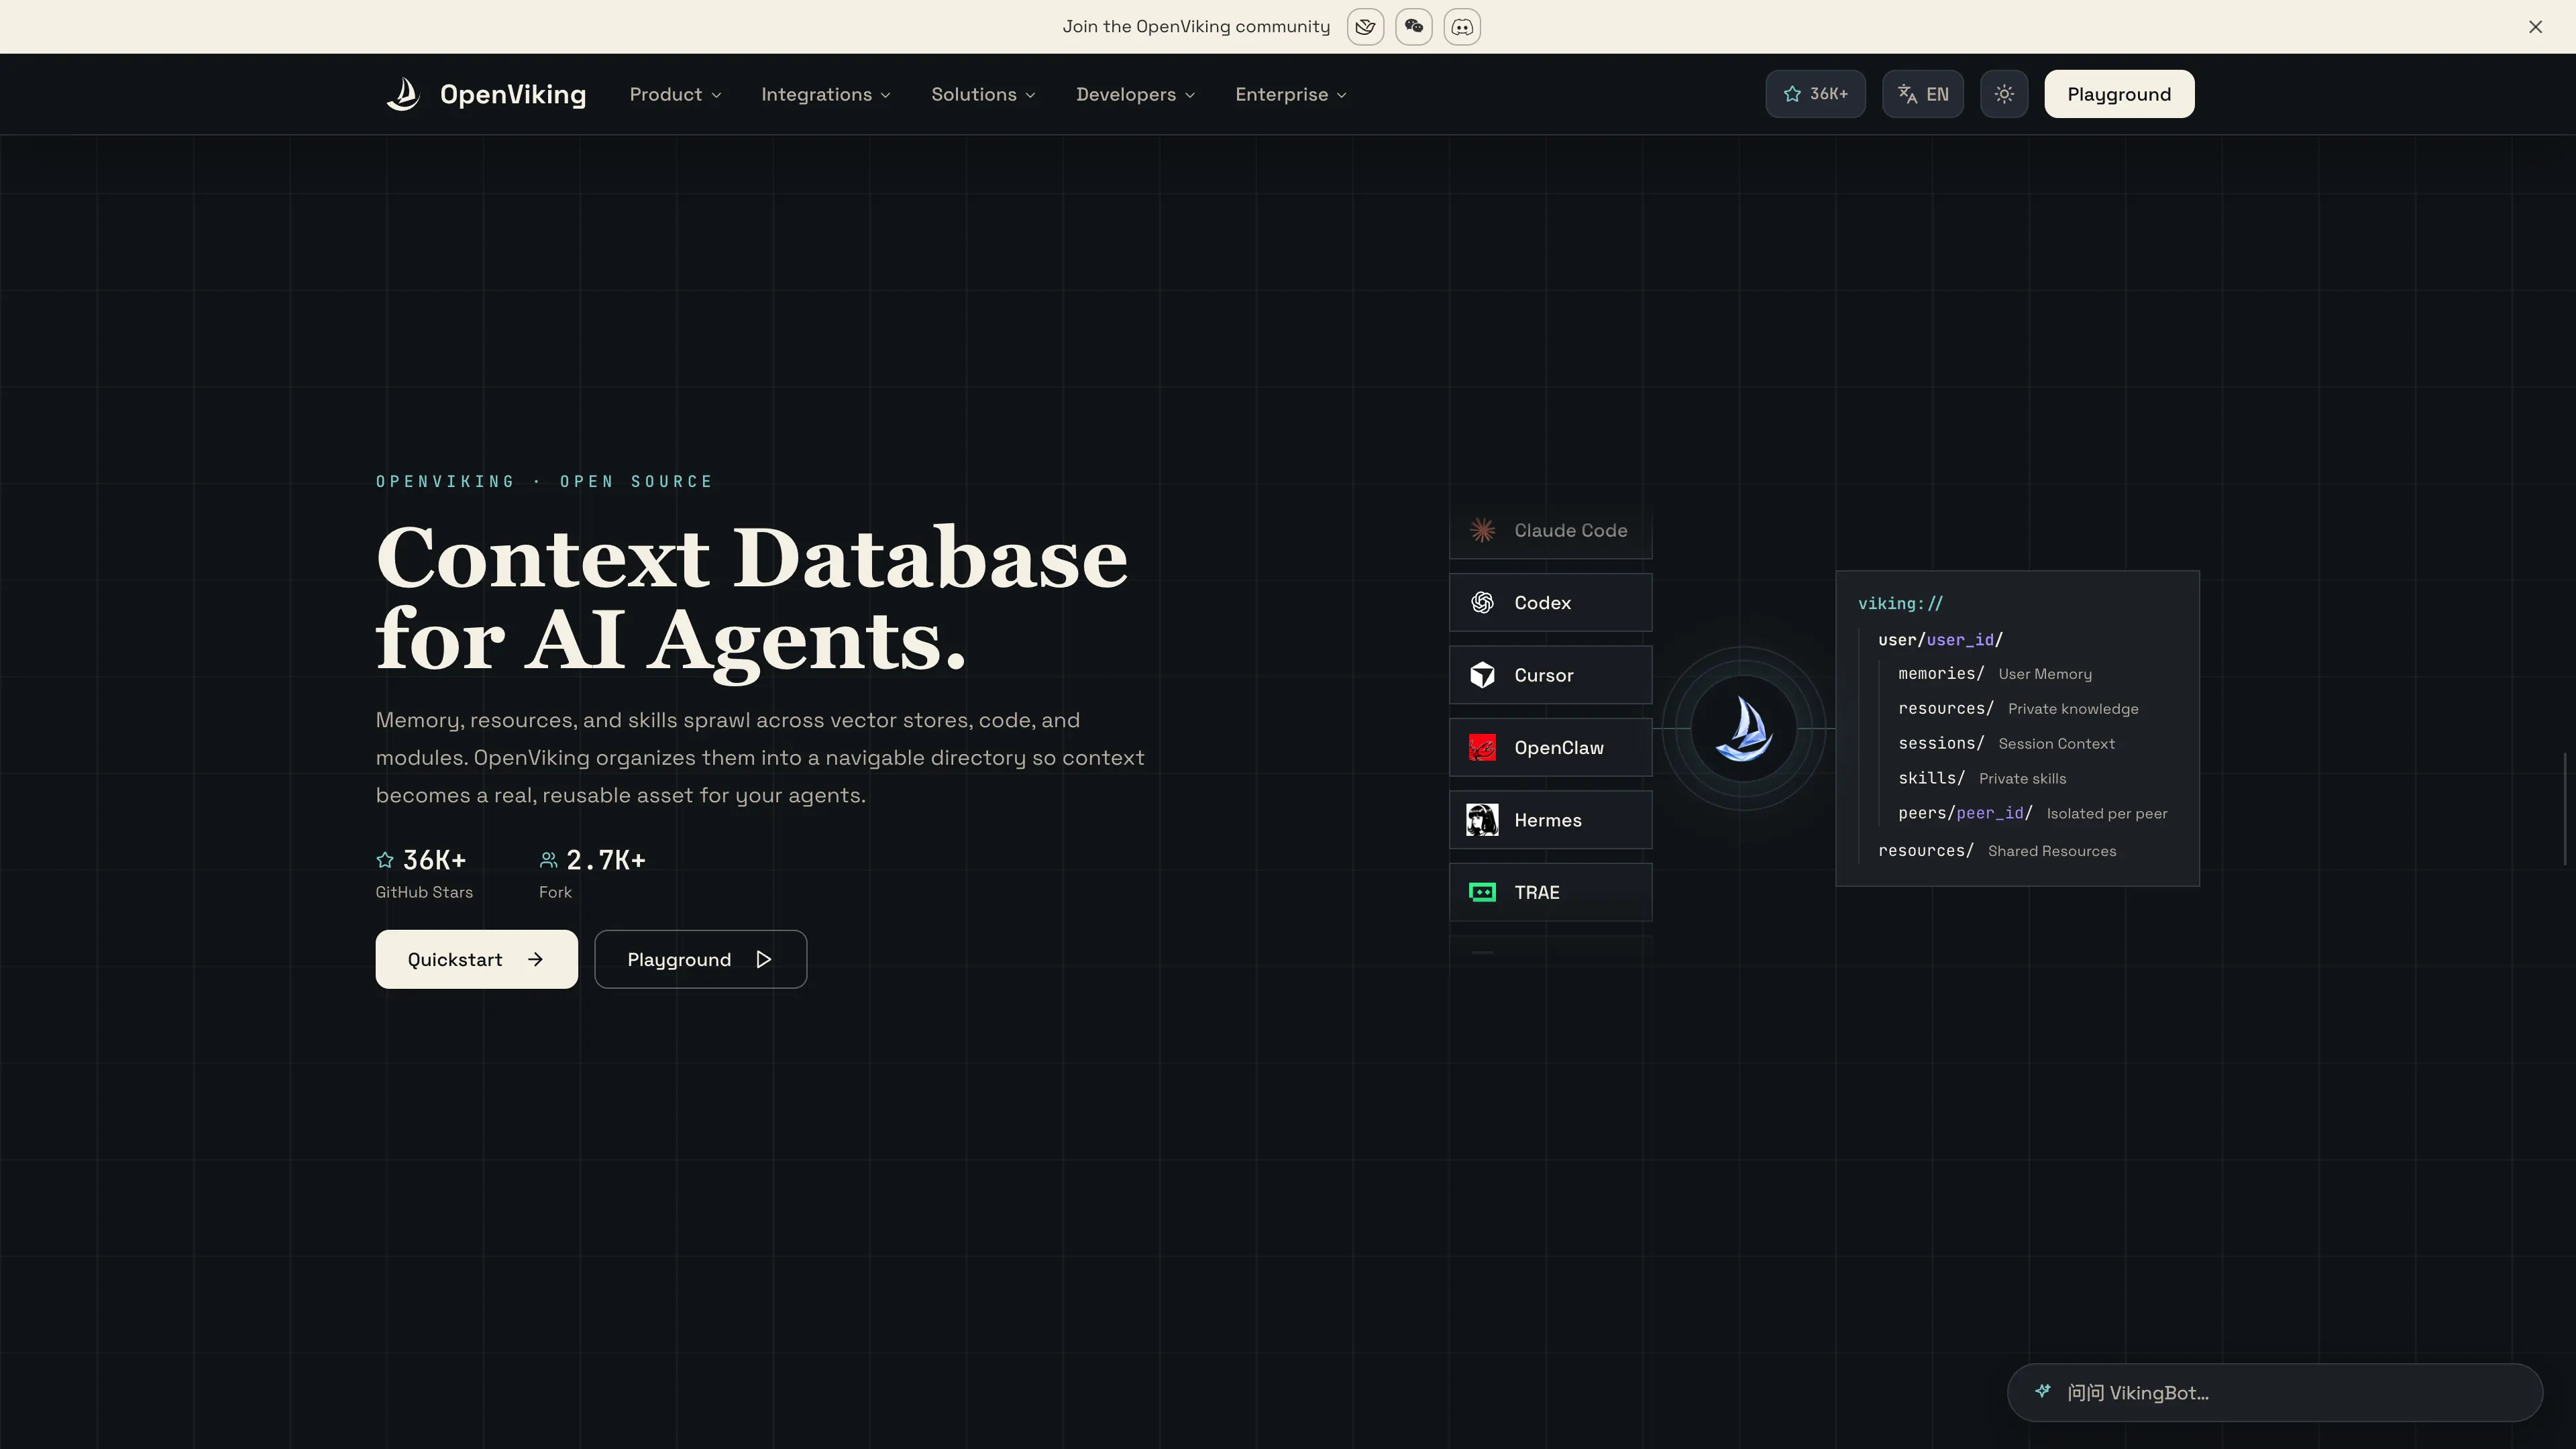The width and height of the screenshot is (2576, 1449).
Task: Click the memories/ User Memory entry
Action: click(1995, 674)
